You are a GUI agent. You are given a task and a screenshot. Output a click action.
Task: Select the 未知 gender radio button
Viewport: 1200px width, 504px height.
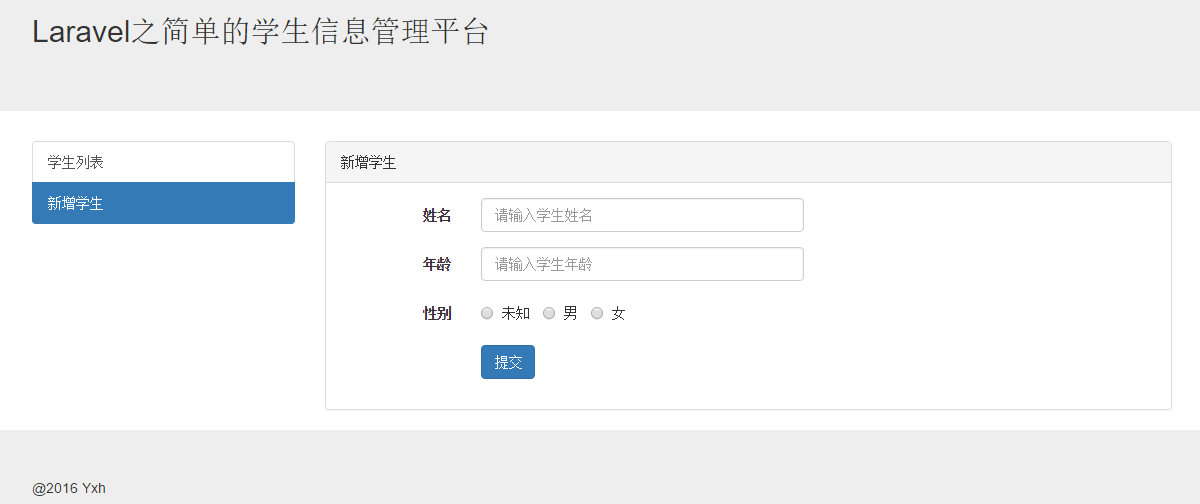487,313
